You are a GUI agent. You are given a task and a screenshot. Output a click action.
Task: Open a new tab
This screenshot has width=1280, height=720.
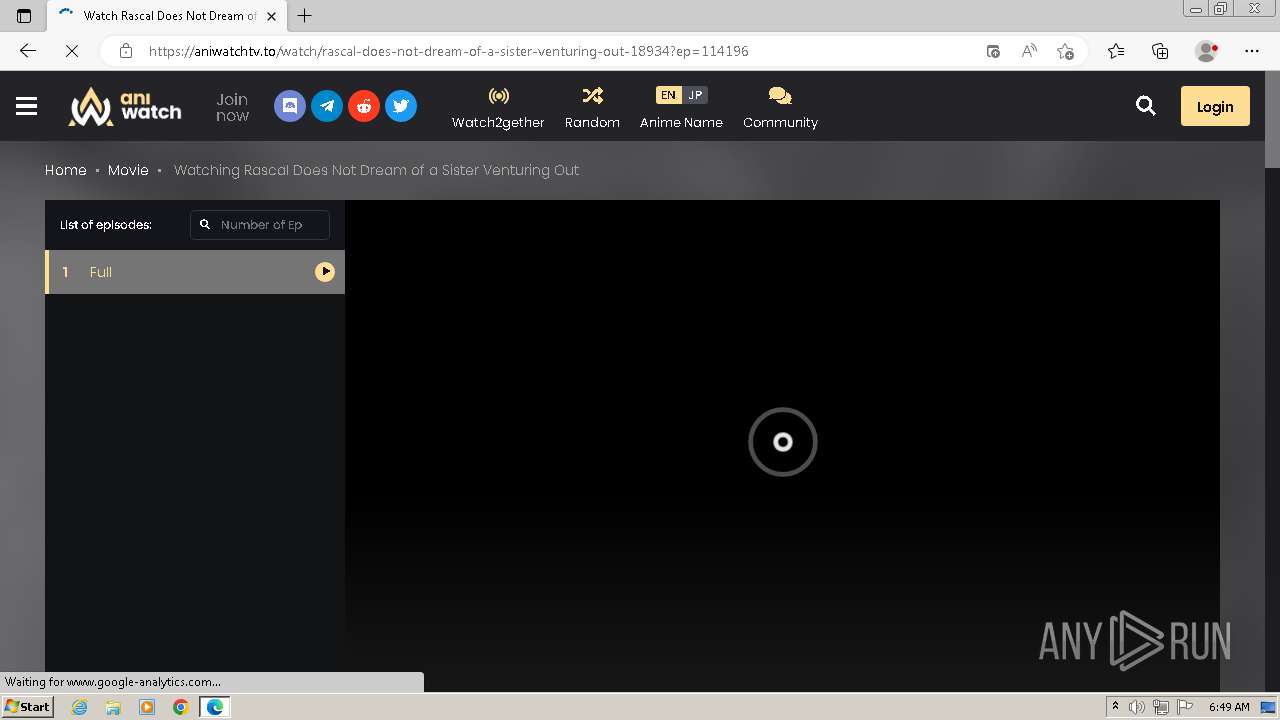[305, 15]
